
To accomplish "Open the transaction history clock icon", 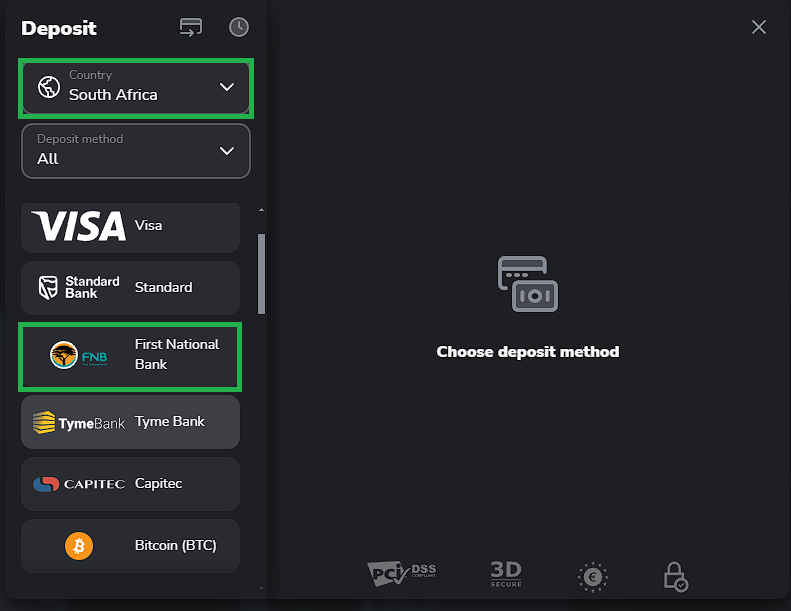I will point(239,27).
